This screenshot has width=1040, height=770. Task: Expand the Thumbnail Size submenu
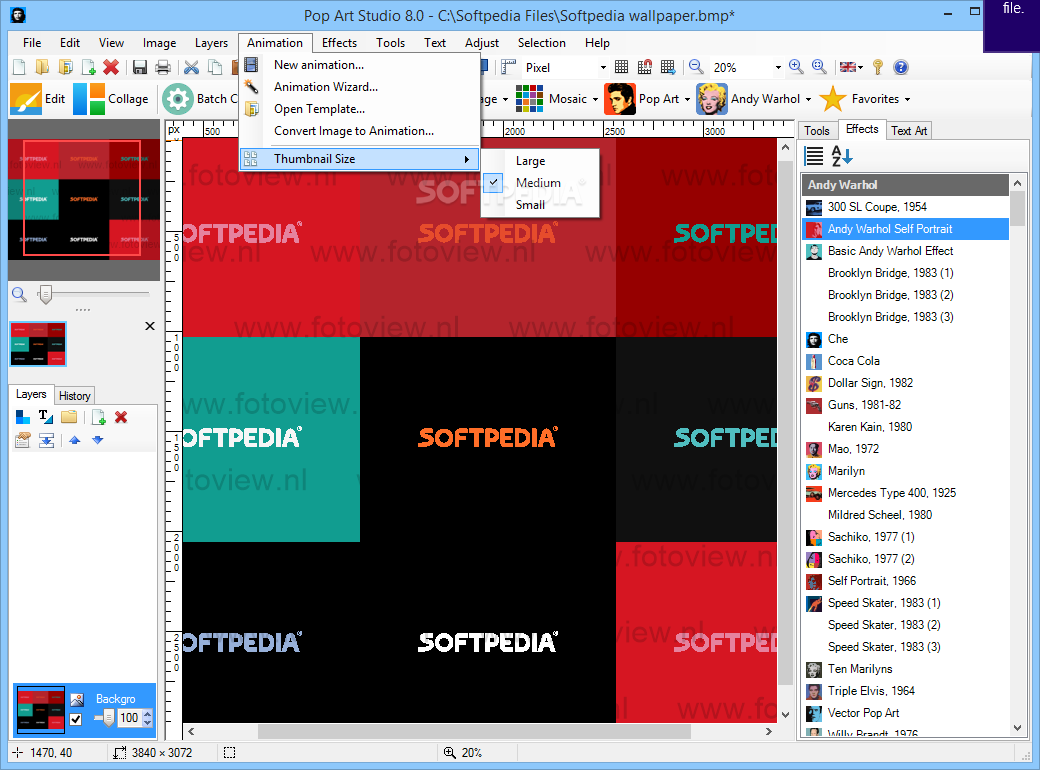359,159
